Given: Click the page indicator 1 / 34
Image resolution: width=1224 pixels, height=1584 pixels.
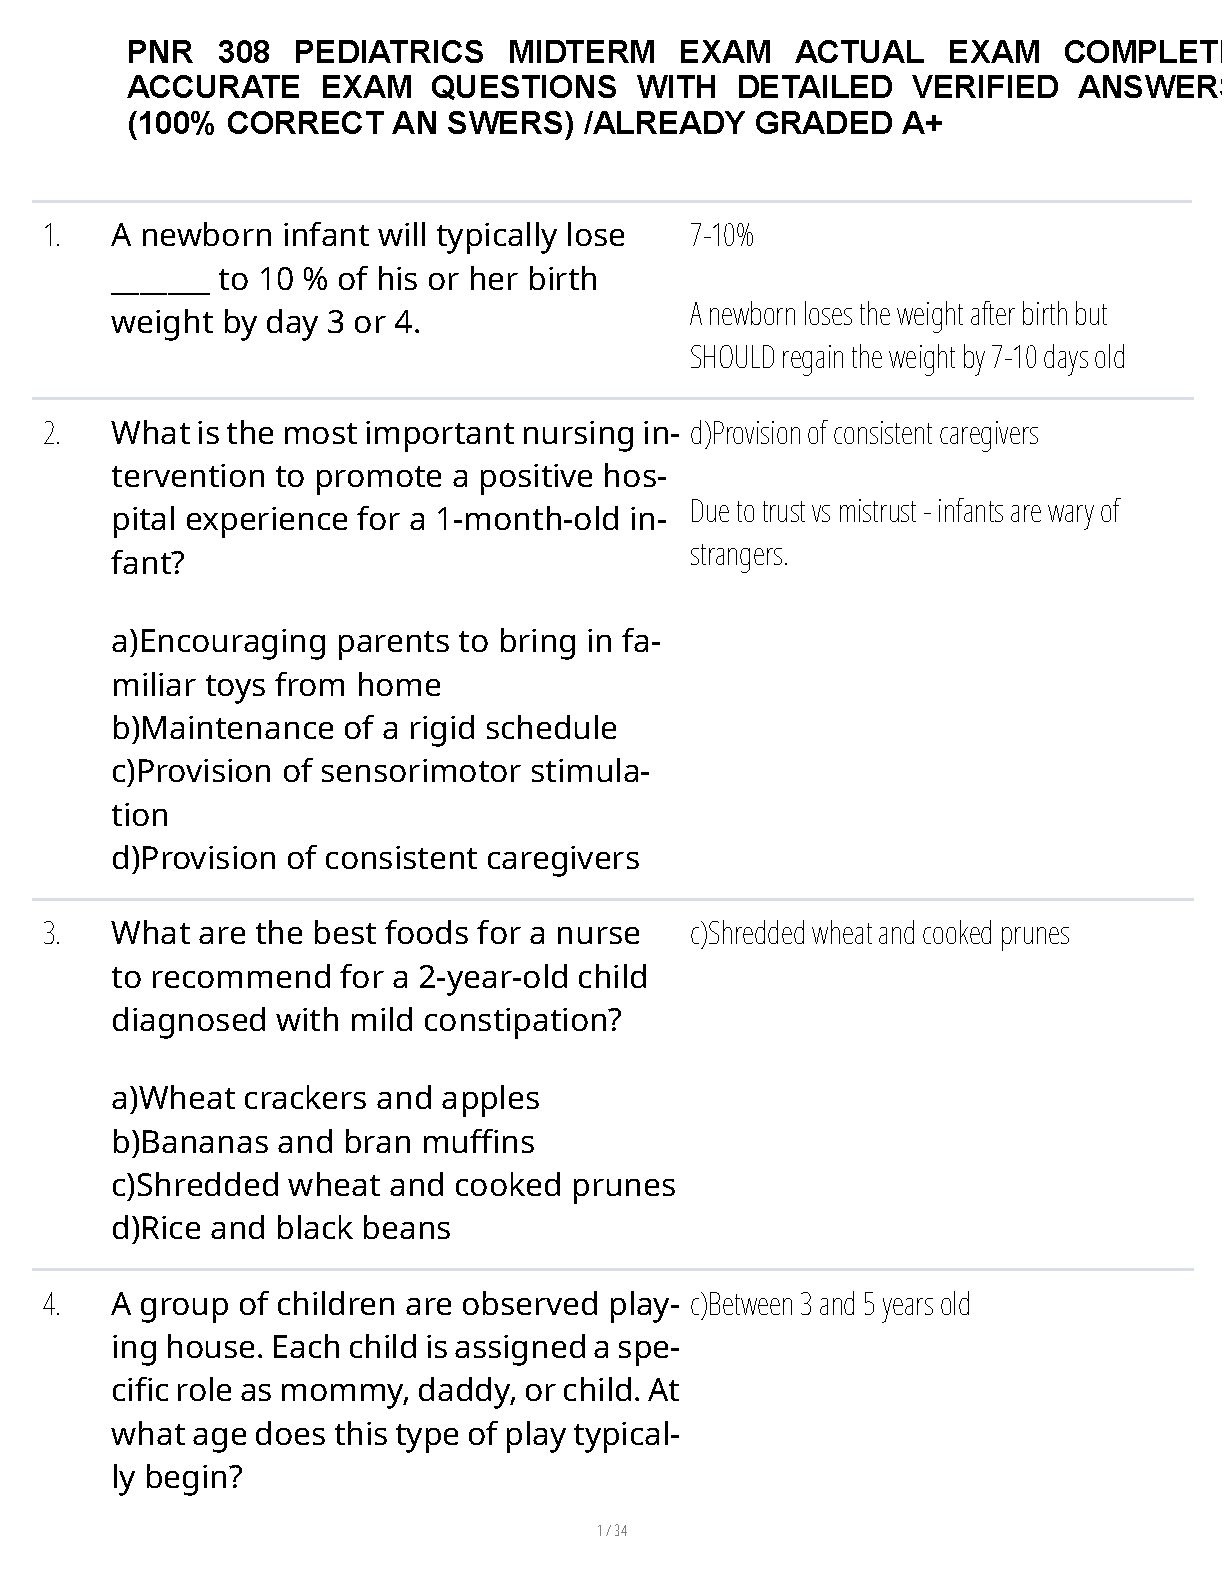Looking at the screenshot, I should click(612, 1531).
